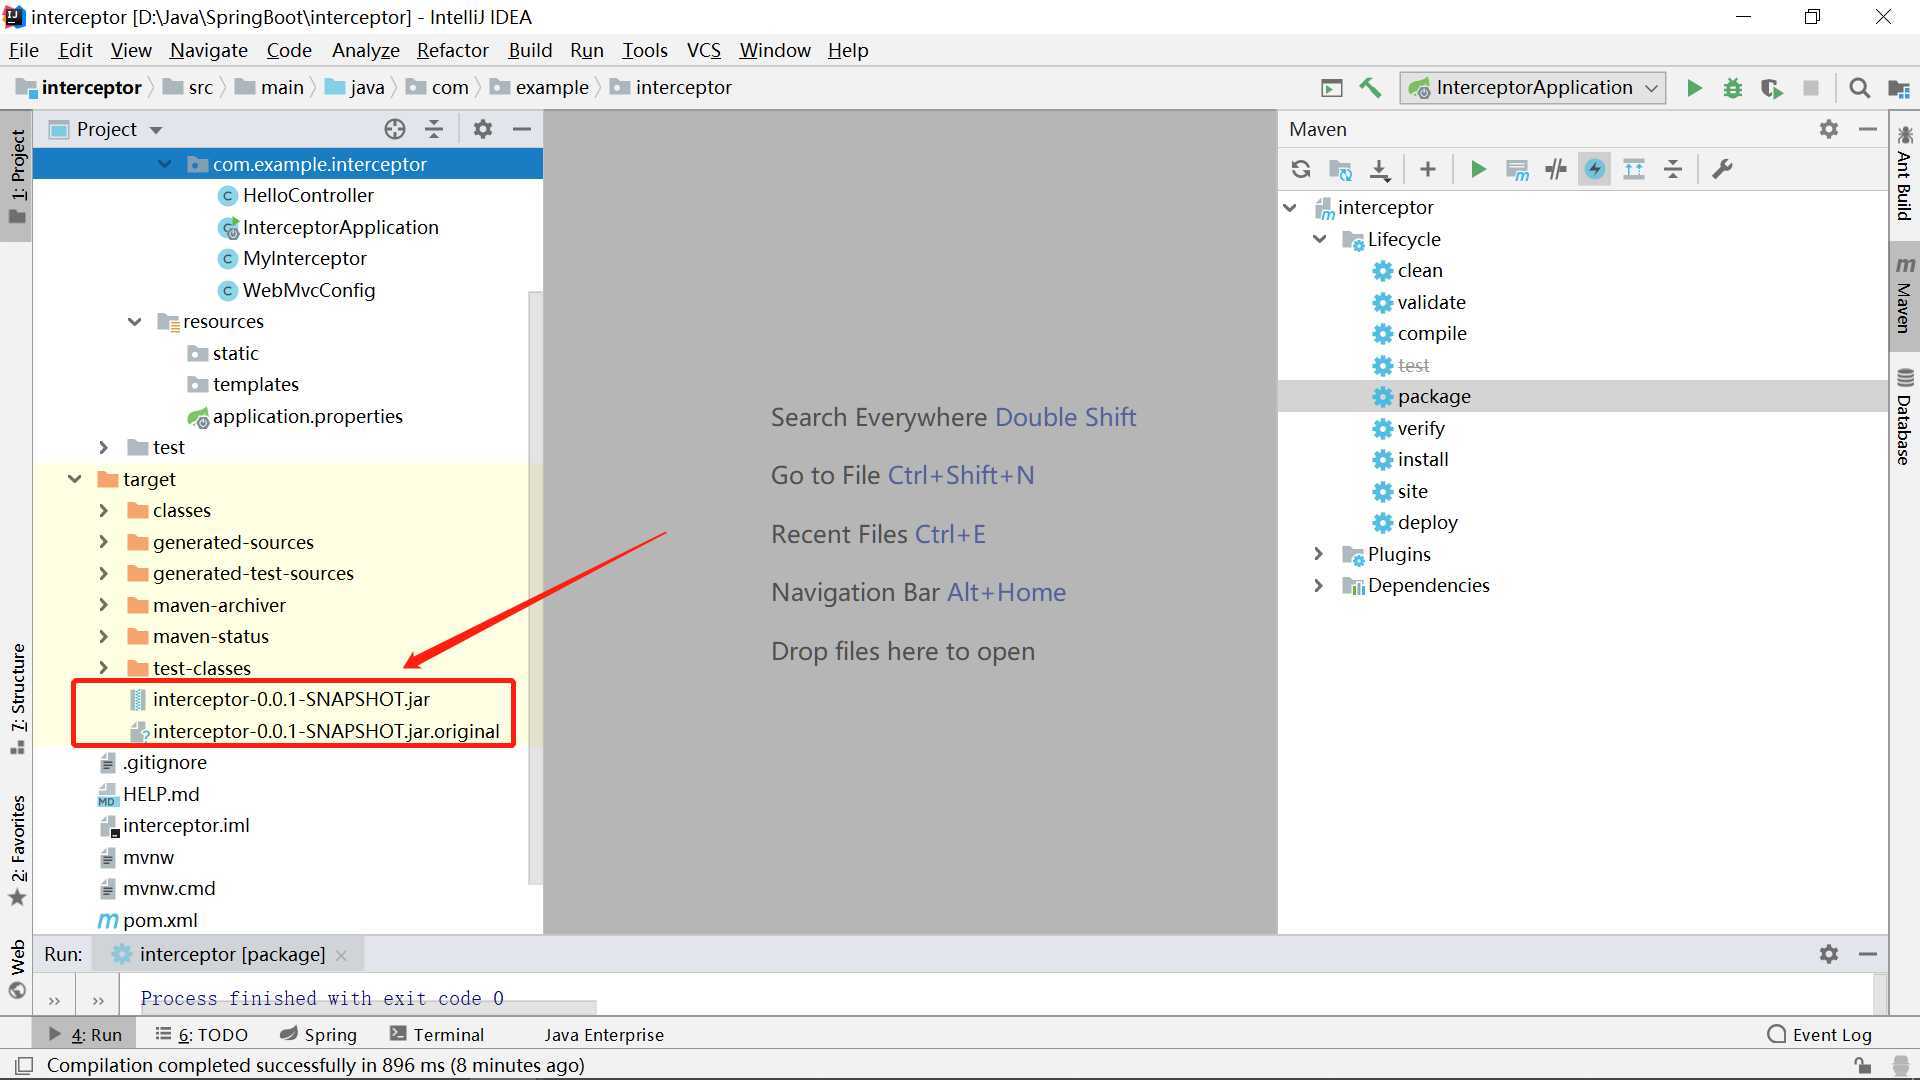Locate current file with crosshair icon in Project panel
Viewport: 1920px width, 1080px height.
click(x=395, y=129)
